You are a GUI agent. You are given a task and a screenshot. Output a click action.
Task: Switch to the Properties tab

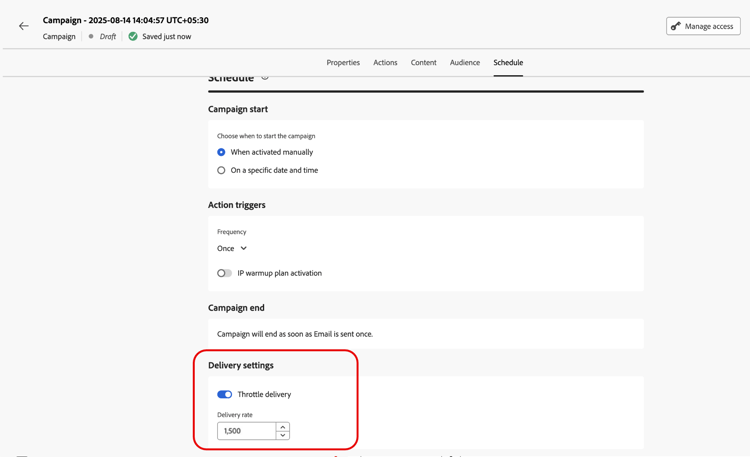pyautogui.click(x=343, y=62)
